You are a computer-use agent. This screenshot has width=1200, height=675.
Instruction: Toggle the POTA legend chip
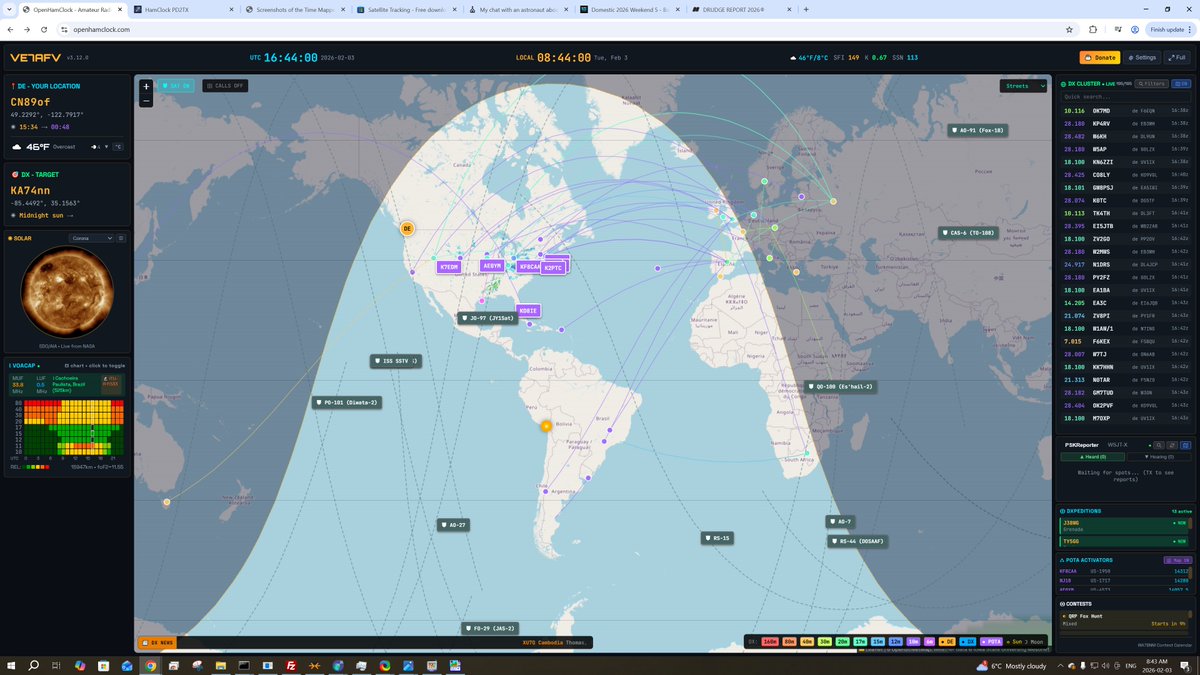[x=990, y=641]
